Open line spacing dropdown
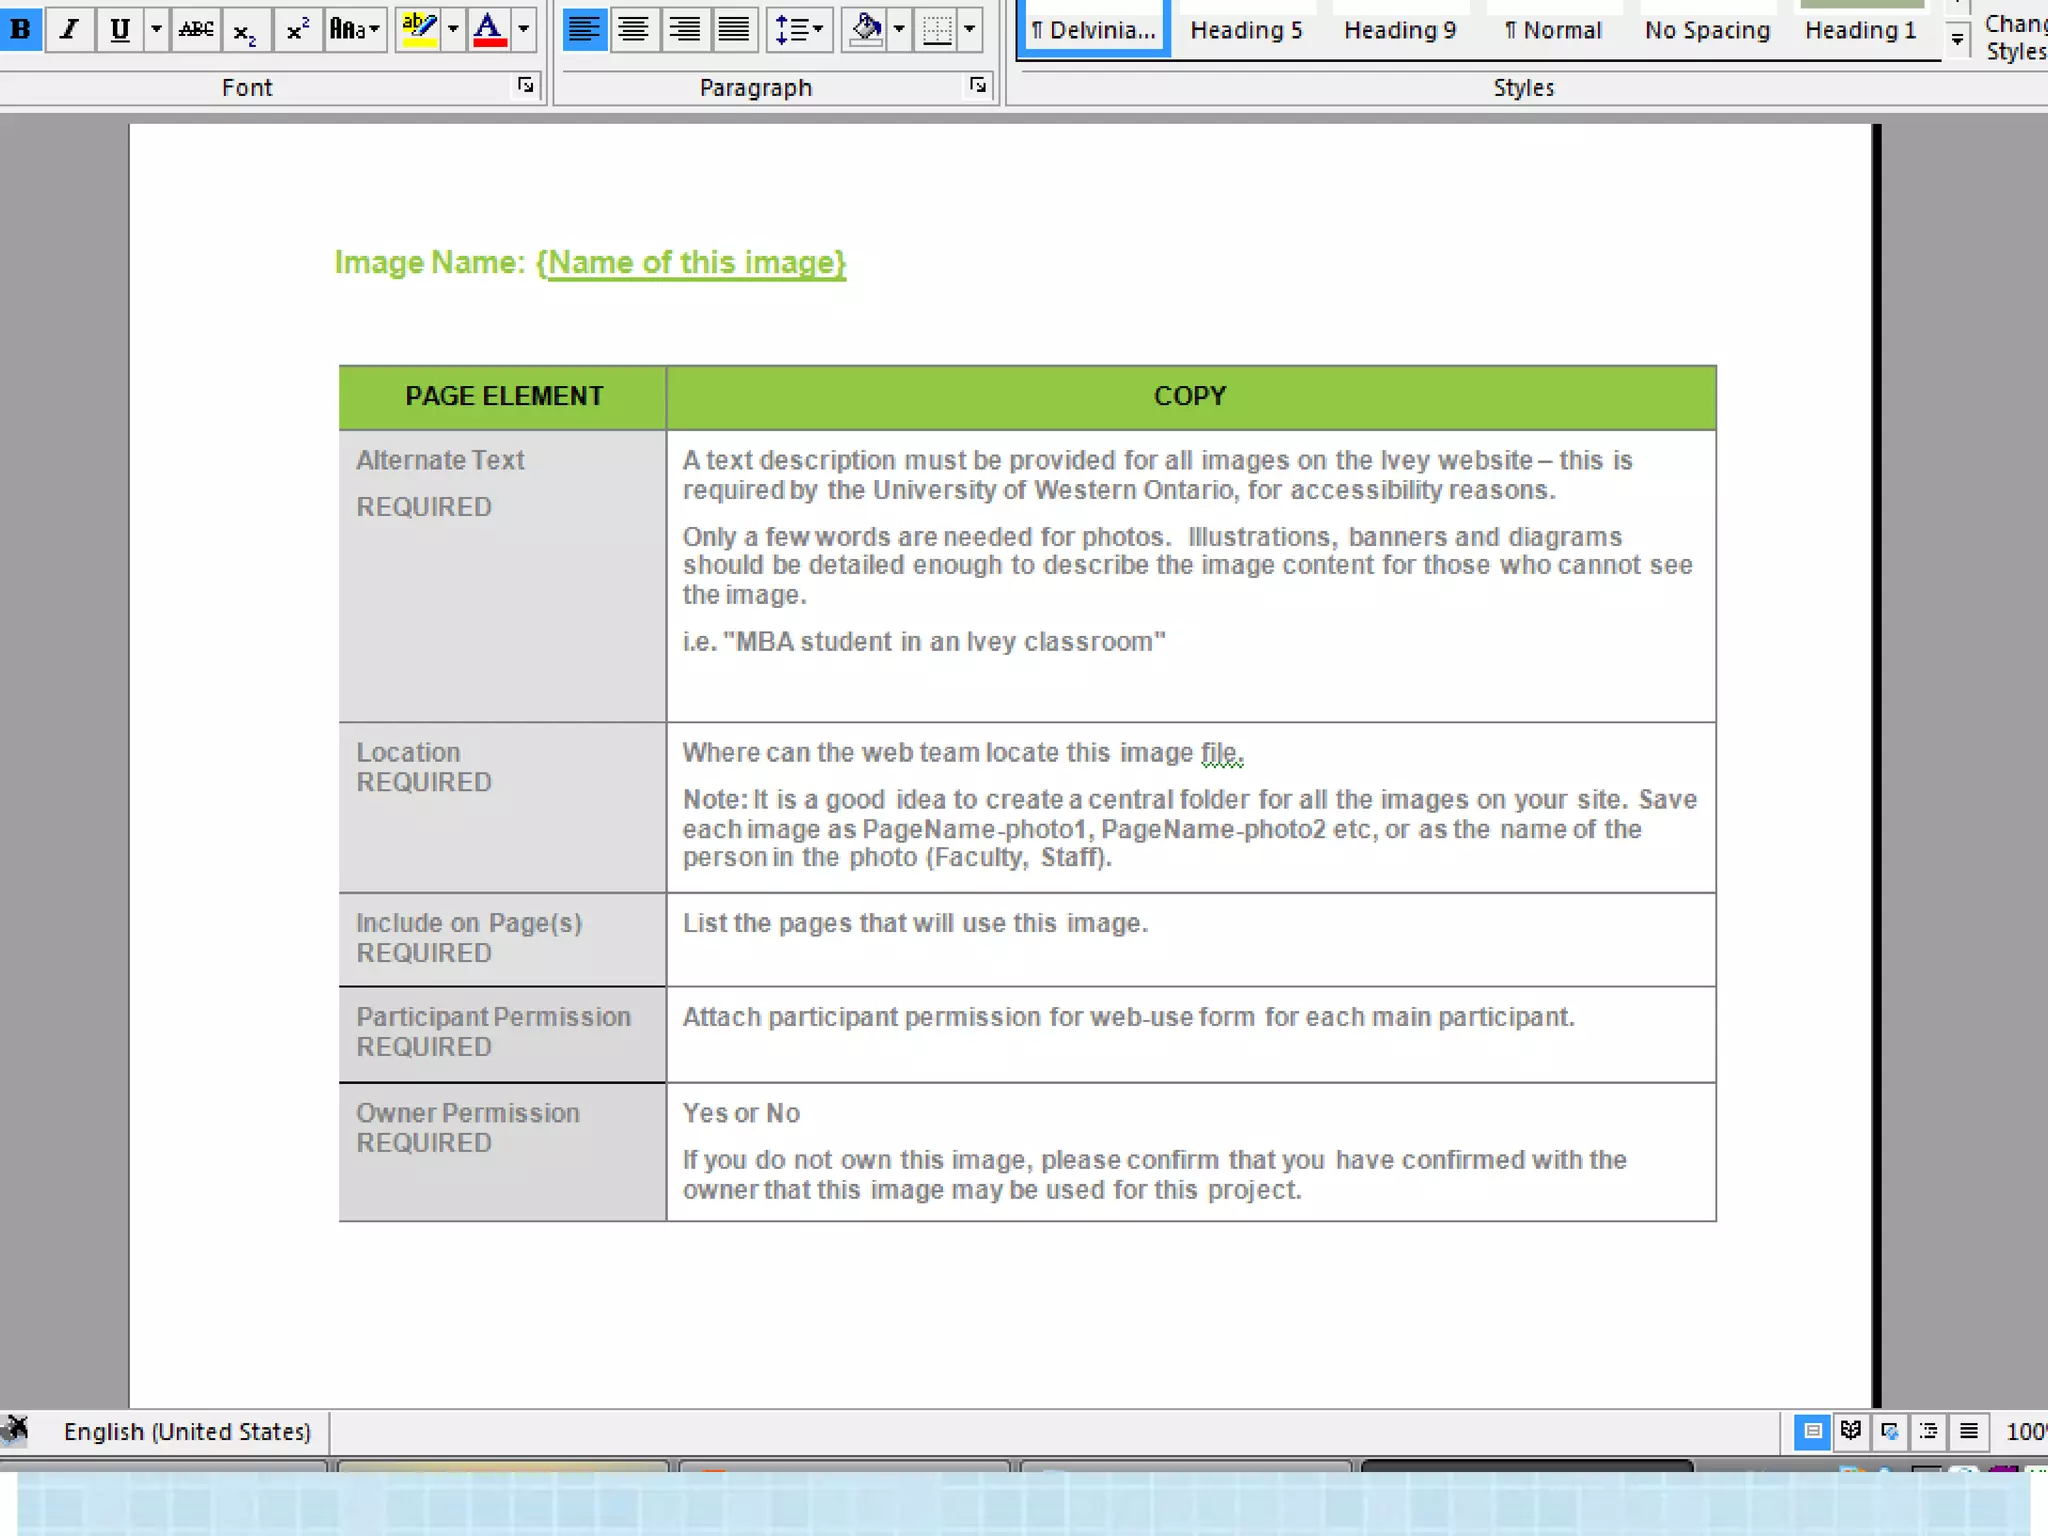The image size is (2048, 1536). (x=799, y=29)
